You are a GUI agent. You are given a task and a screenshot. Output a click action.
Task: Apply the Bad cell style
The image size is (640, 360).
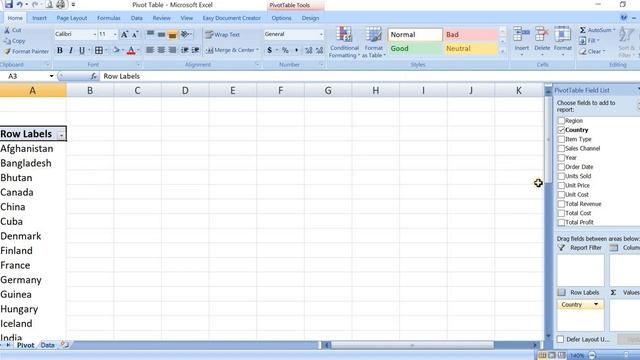coord(471,35)
